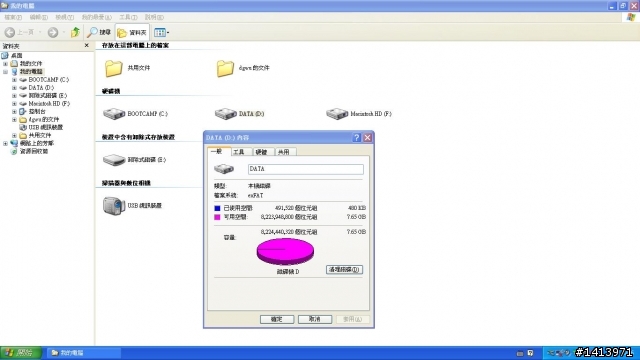
Task: Open the View menu
Action: click(64, 17)
